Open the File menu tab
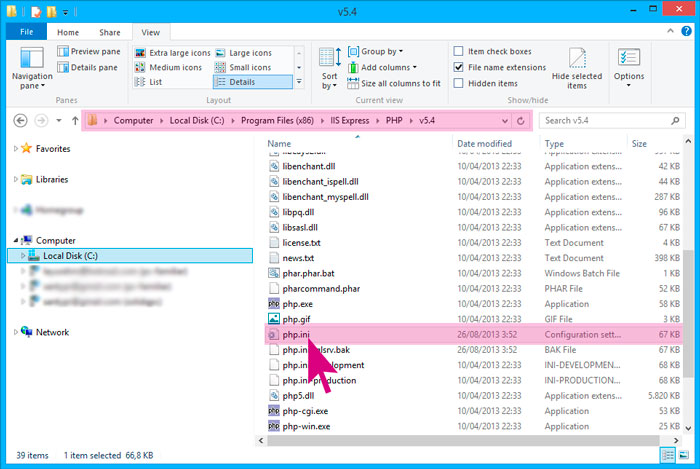This screenshot has width=700, height=469. pyautogui.click(x=26, y=32)
